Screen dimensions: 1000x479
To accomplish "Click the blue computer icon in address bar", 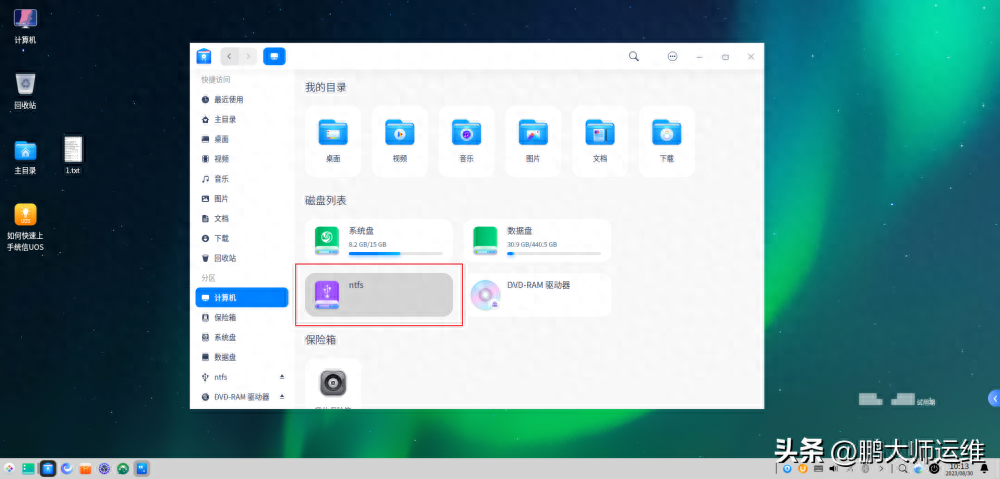I will pyautogui.click(x=274, y=57).
